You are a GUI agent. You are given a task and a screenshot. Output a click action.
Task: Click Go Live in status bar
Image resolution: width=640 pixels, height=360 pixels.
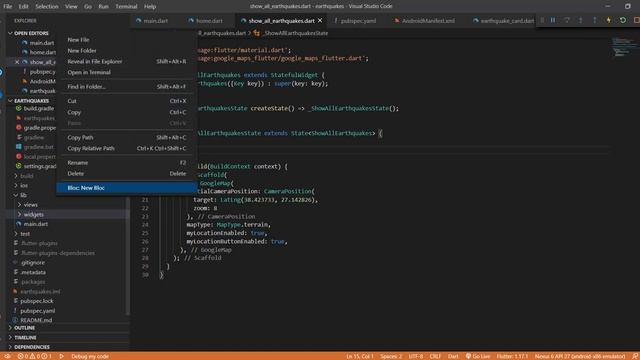[x=478, y=356]
